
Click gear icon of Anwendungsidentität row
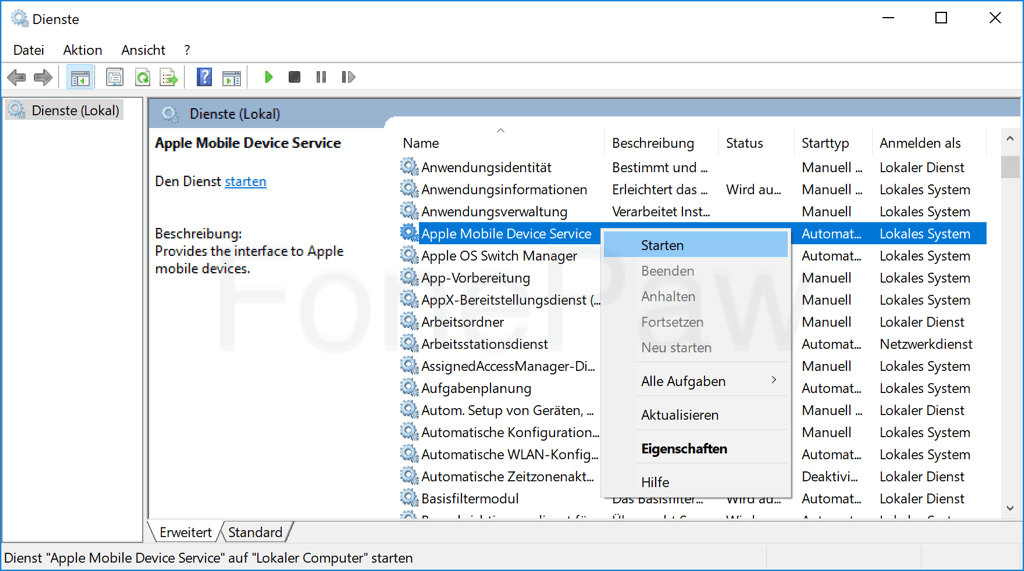coord(409,167)
